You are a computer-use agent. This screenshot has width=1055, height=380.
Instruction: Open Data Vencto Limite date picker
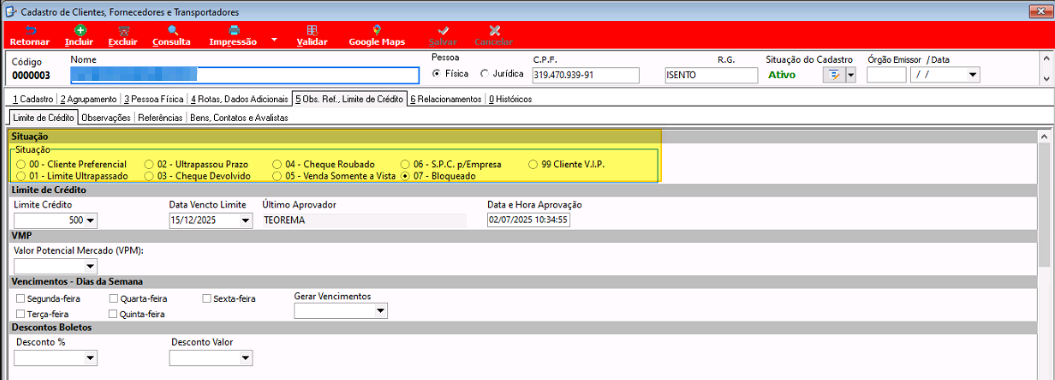[245, 221]
